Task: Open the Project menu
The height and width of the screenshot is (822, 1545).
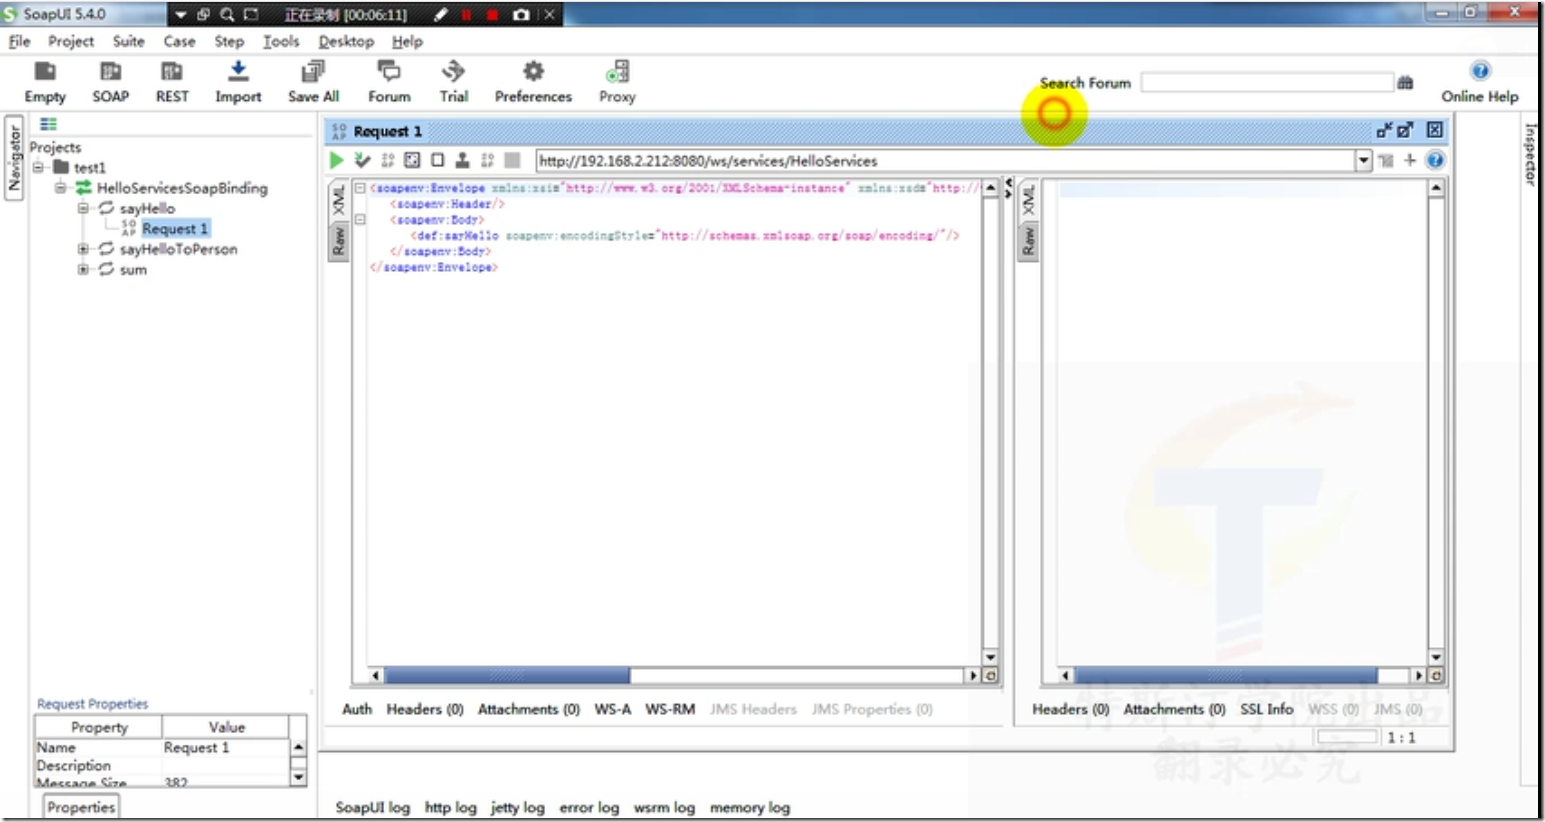Action: point(71,41)
